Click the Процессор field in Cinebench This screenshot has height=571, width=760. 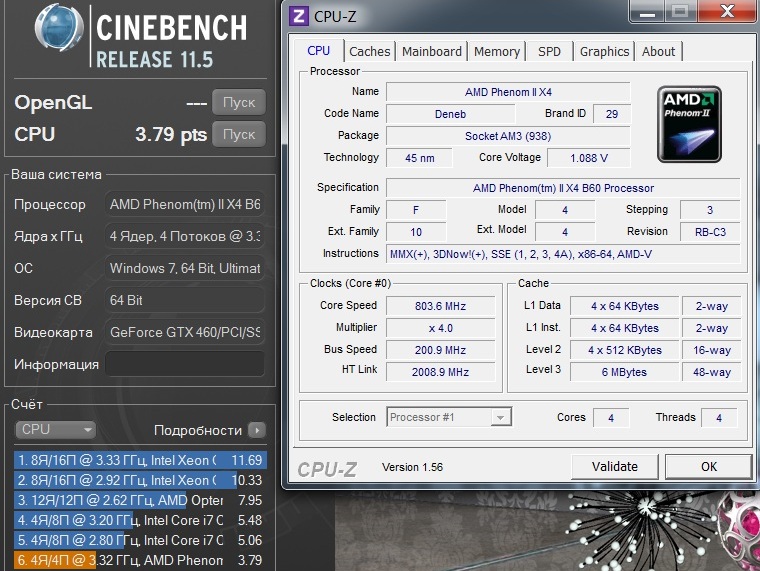185,204
